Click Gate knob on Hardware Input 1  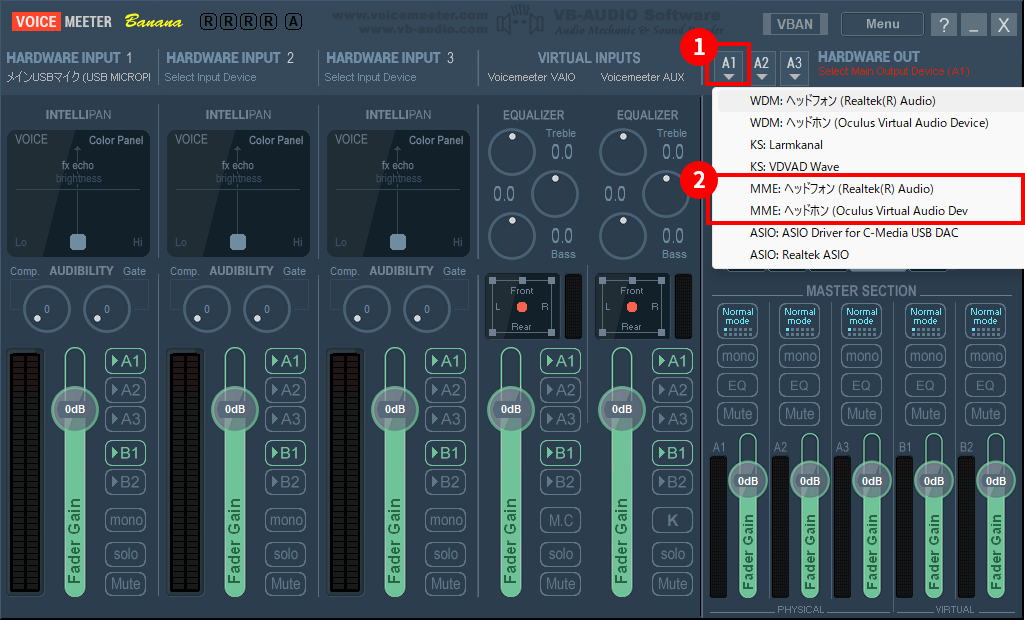pyautogui.click(x=107, y=309)
